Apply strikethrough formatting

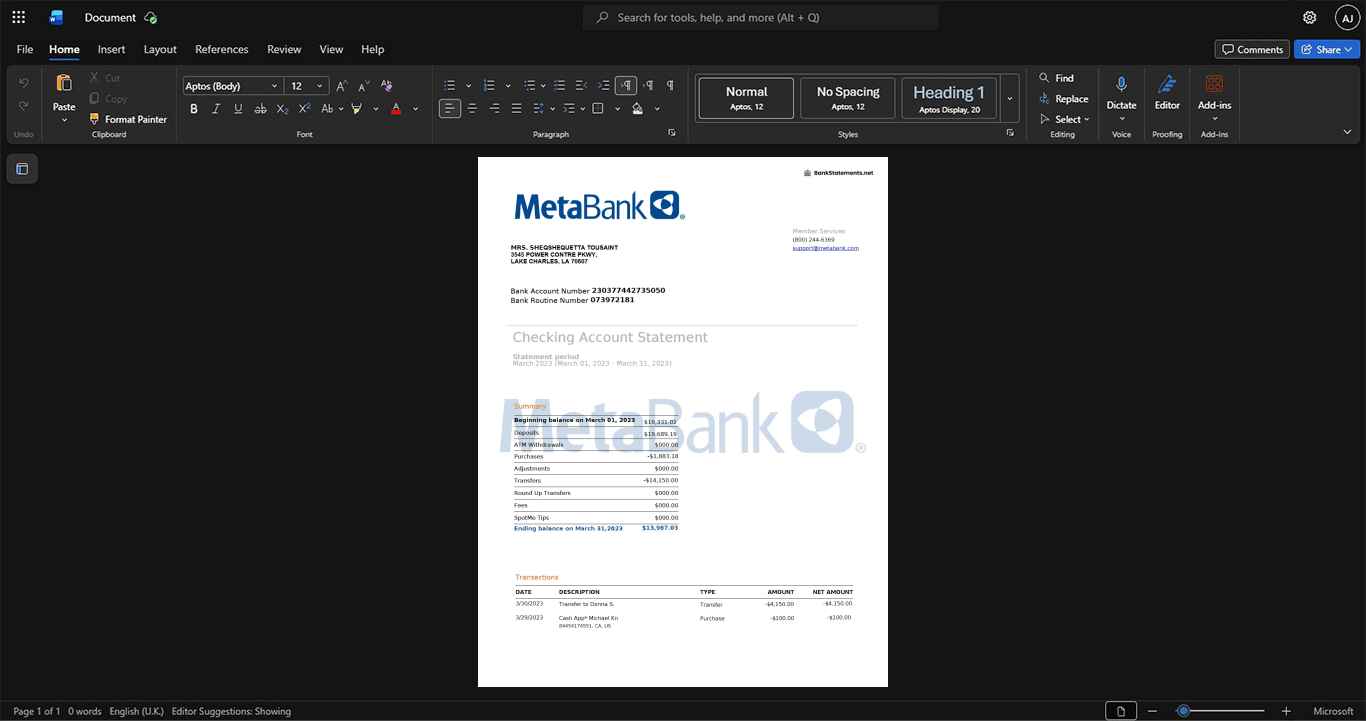[x=260, y=109]
